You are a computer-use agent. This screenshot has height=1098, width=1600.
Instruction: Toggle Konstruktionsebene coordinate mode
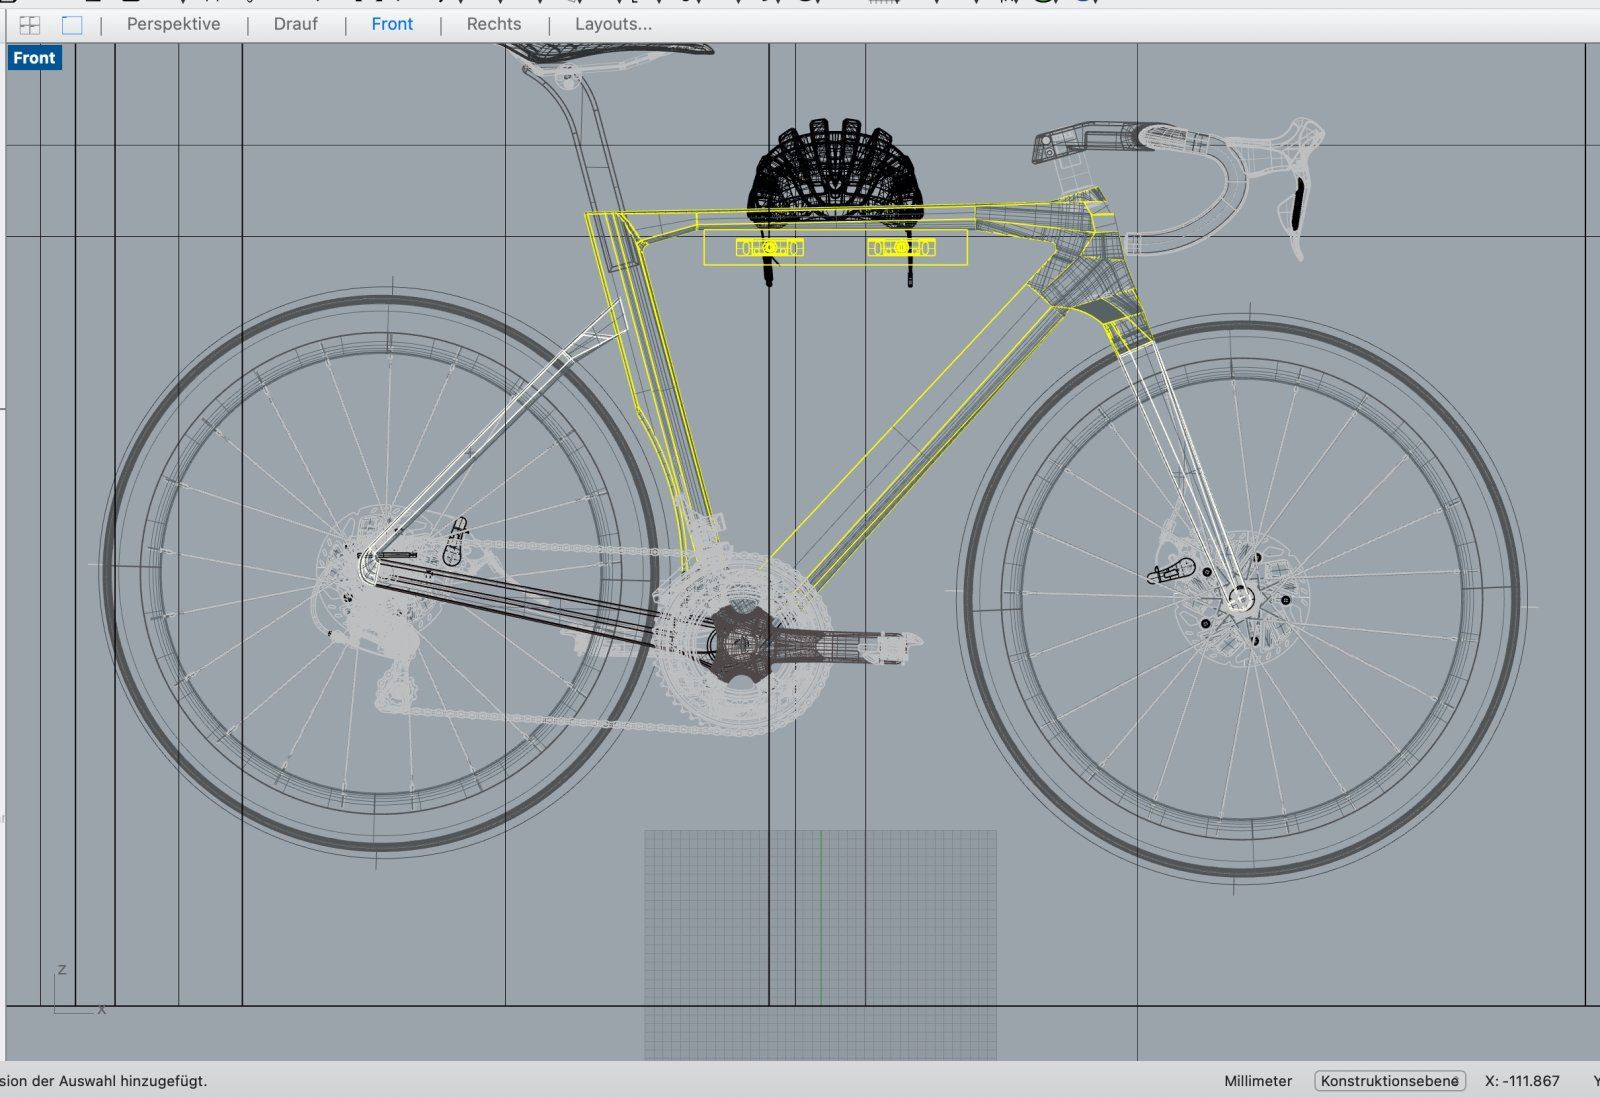1389,1081
